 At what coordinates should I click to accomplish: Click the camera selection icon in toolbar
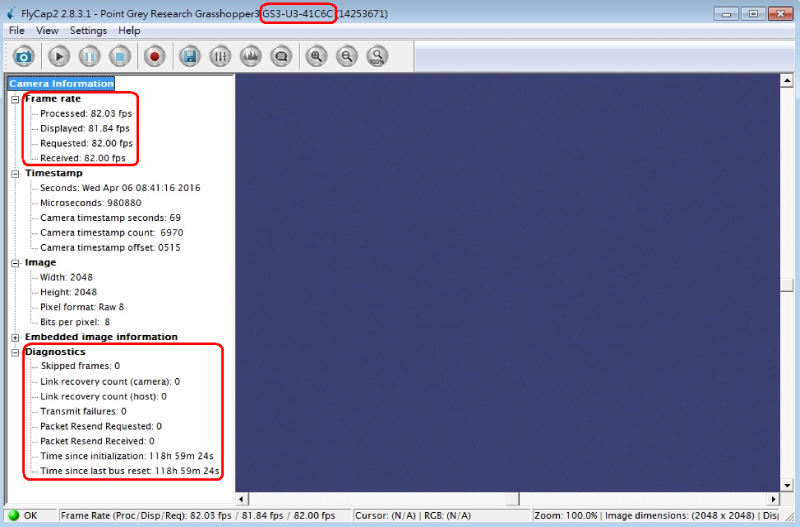(23, 57)
